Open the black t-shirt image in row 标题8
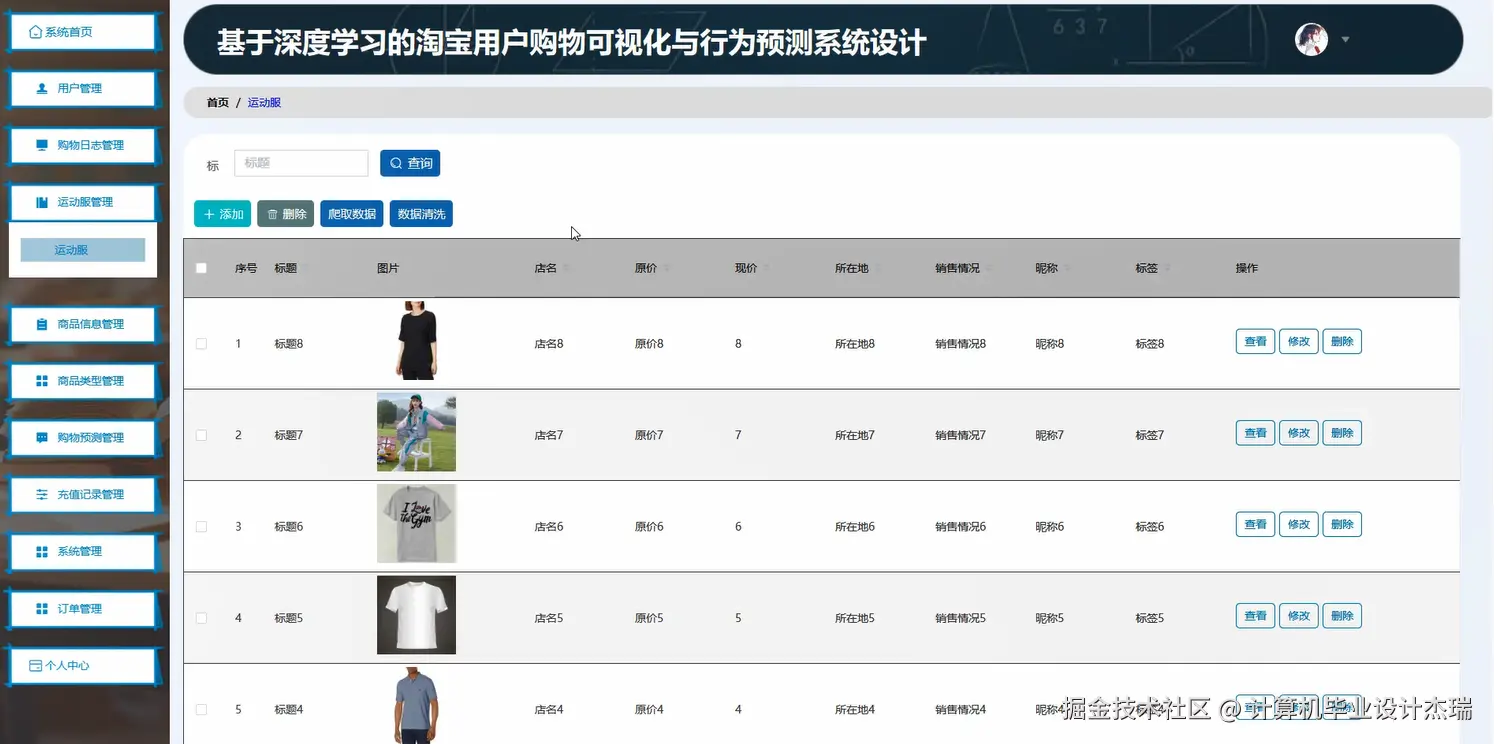Image resolution: width=1494 pixels, height=744 pixels. (x=416, y=341)
